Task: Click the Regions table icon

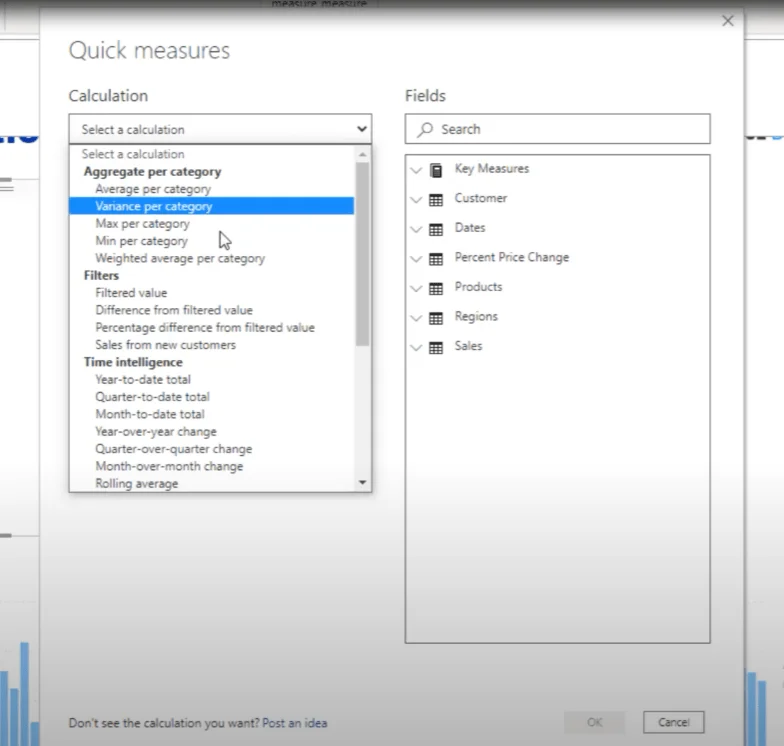Action: pyautogui.click(x=436, y=318)
